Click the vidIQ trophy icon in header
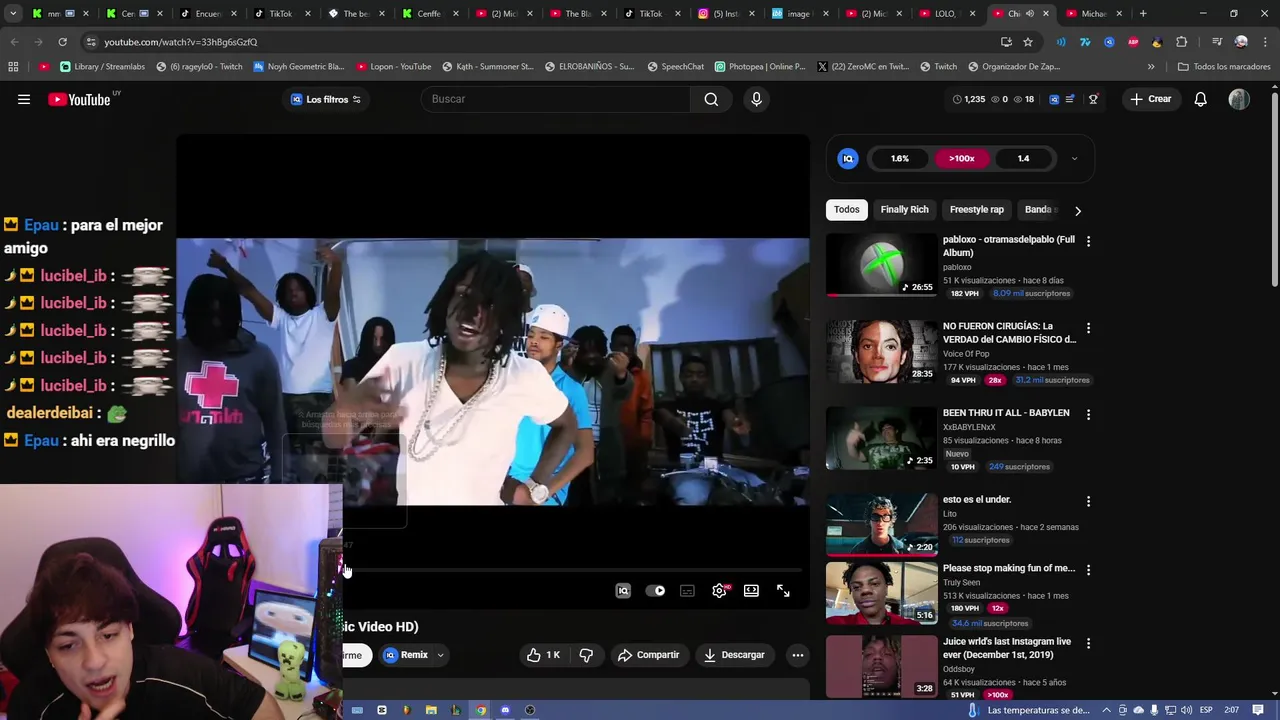Image resolution: width=1280 pixels, height=720 pixels. (x=1093, y=99)
